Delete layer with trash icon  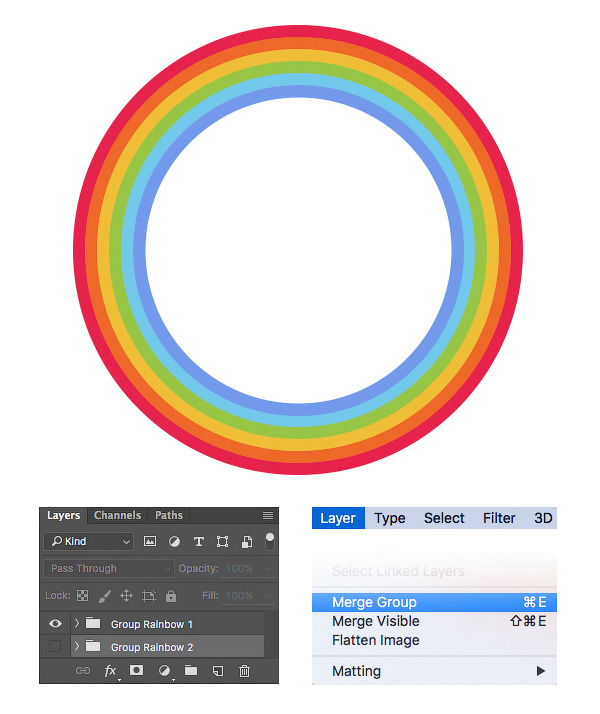(x=244, y=670)
